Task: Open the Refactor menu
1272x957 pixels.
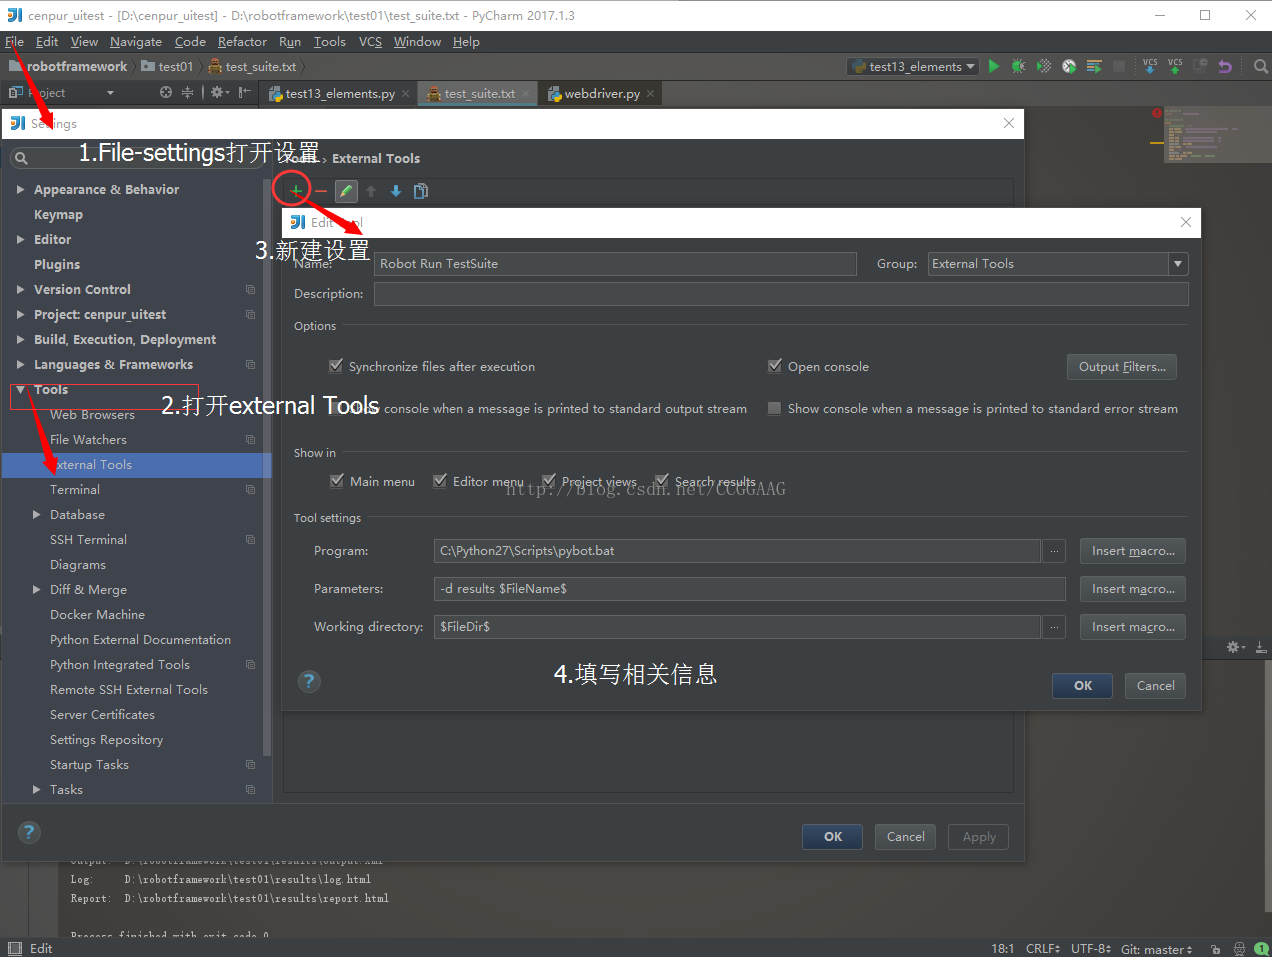Action: pos(242,42)
